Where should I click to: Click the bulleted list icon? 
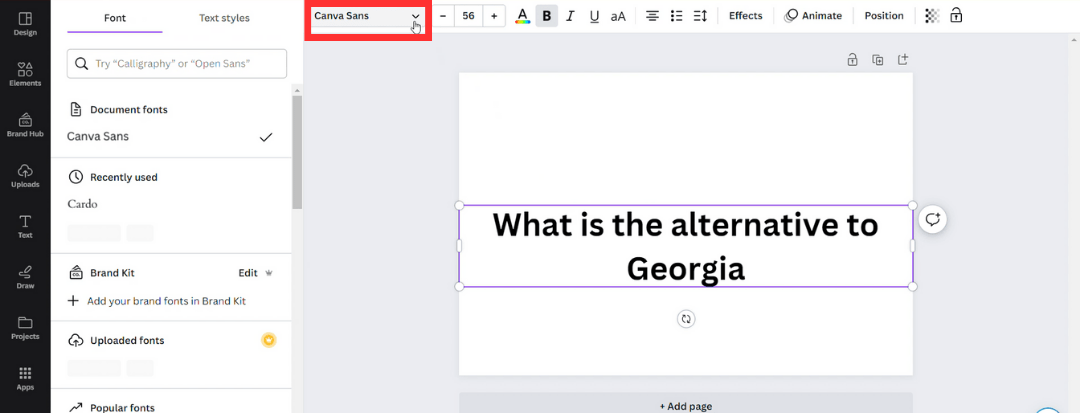(677, 16)
